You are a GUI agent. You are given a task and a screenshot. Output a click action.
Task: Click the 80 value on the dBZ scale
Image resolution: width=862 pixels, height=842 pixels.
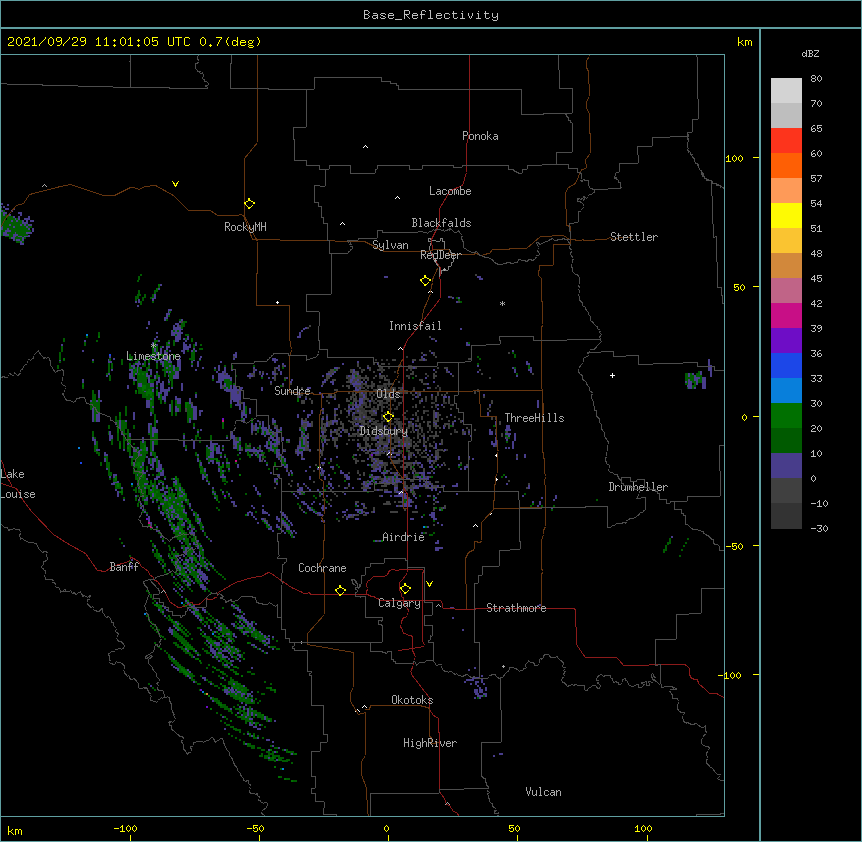[x=816, y=79]
